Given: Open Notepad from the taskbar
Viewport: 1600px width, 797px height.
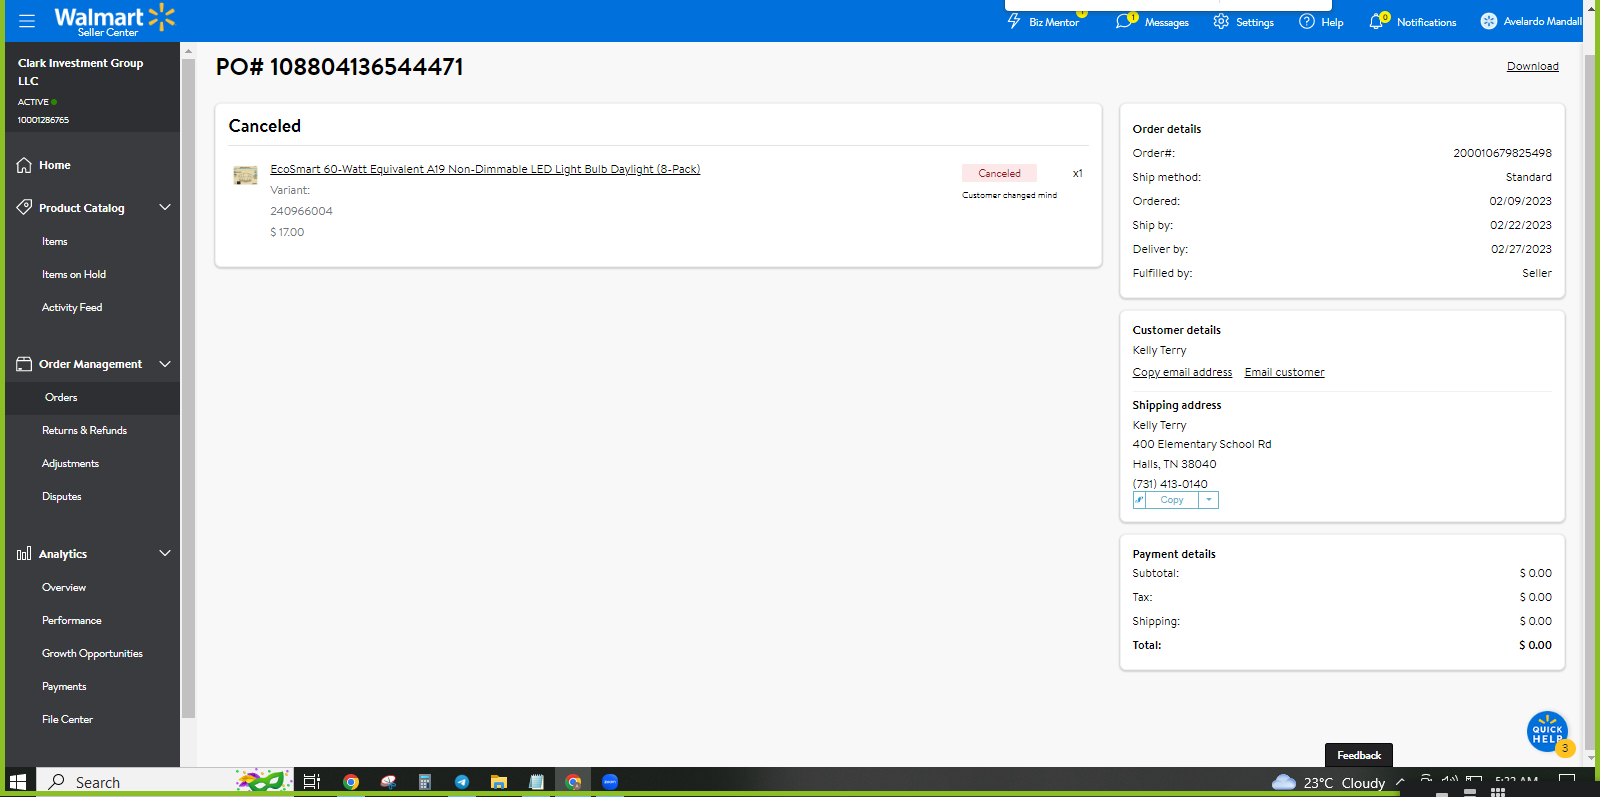Looking at the screenshot, I should 536,782.
